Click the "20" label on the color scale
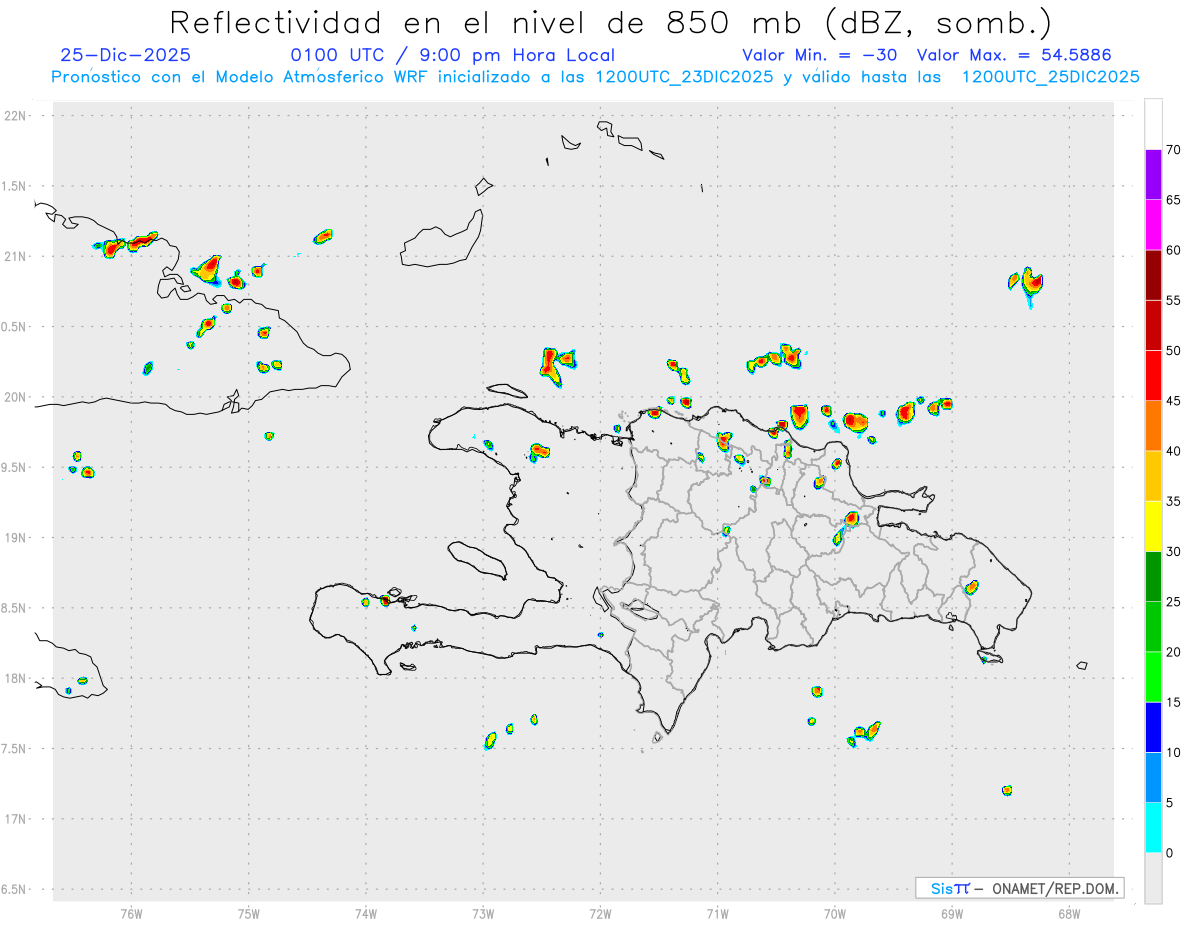This screenshot has width=1200, height=927. click(1173, 652)
